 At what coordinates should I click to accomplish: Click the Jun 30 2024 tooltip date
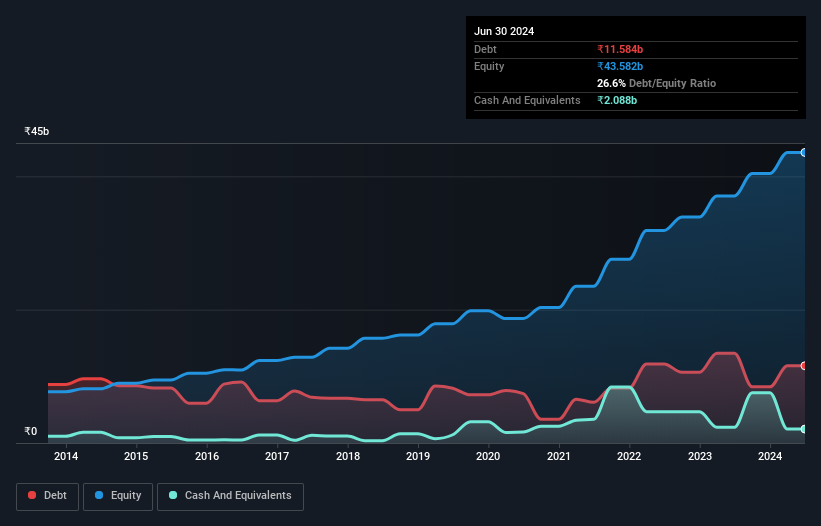pyautogui.click(x=504, y=31)
